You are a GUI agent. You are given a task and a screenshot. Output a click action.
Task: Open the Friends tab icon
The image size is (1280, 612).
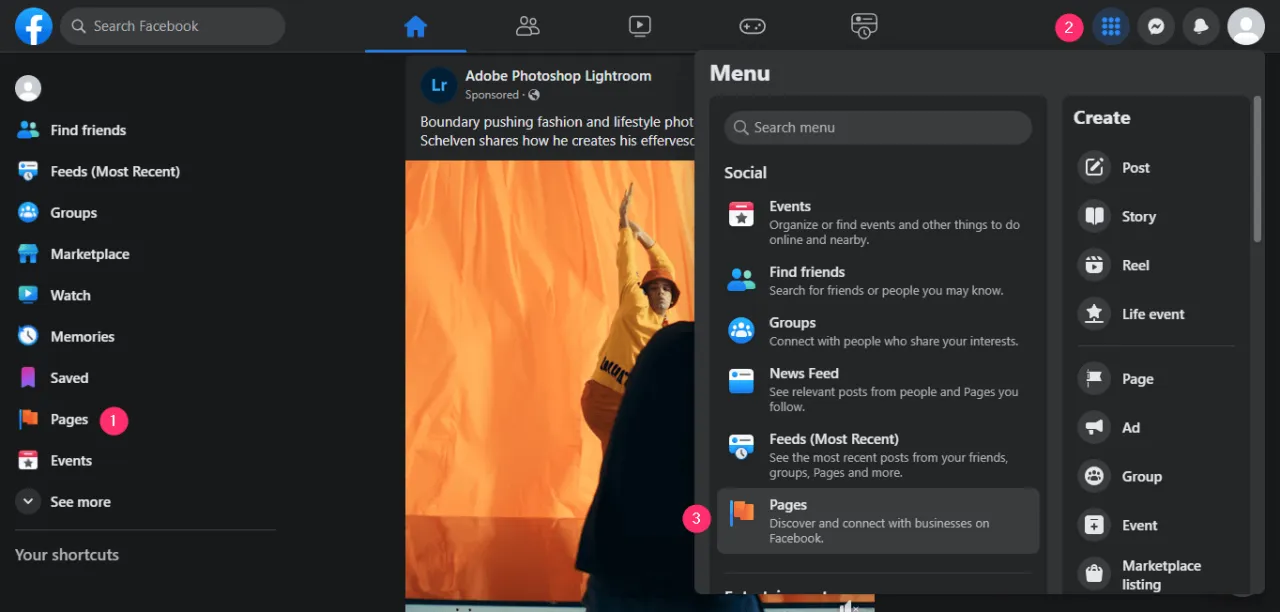527,26
